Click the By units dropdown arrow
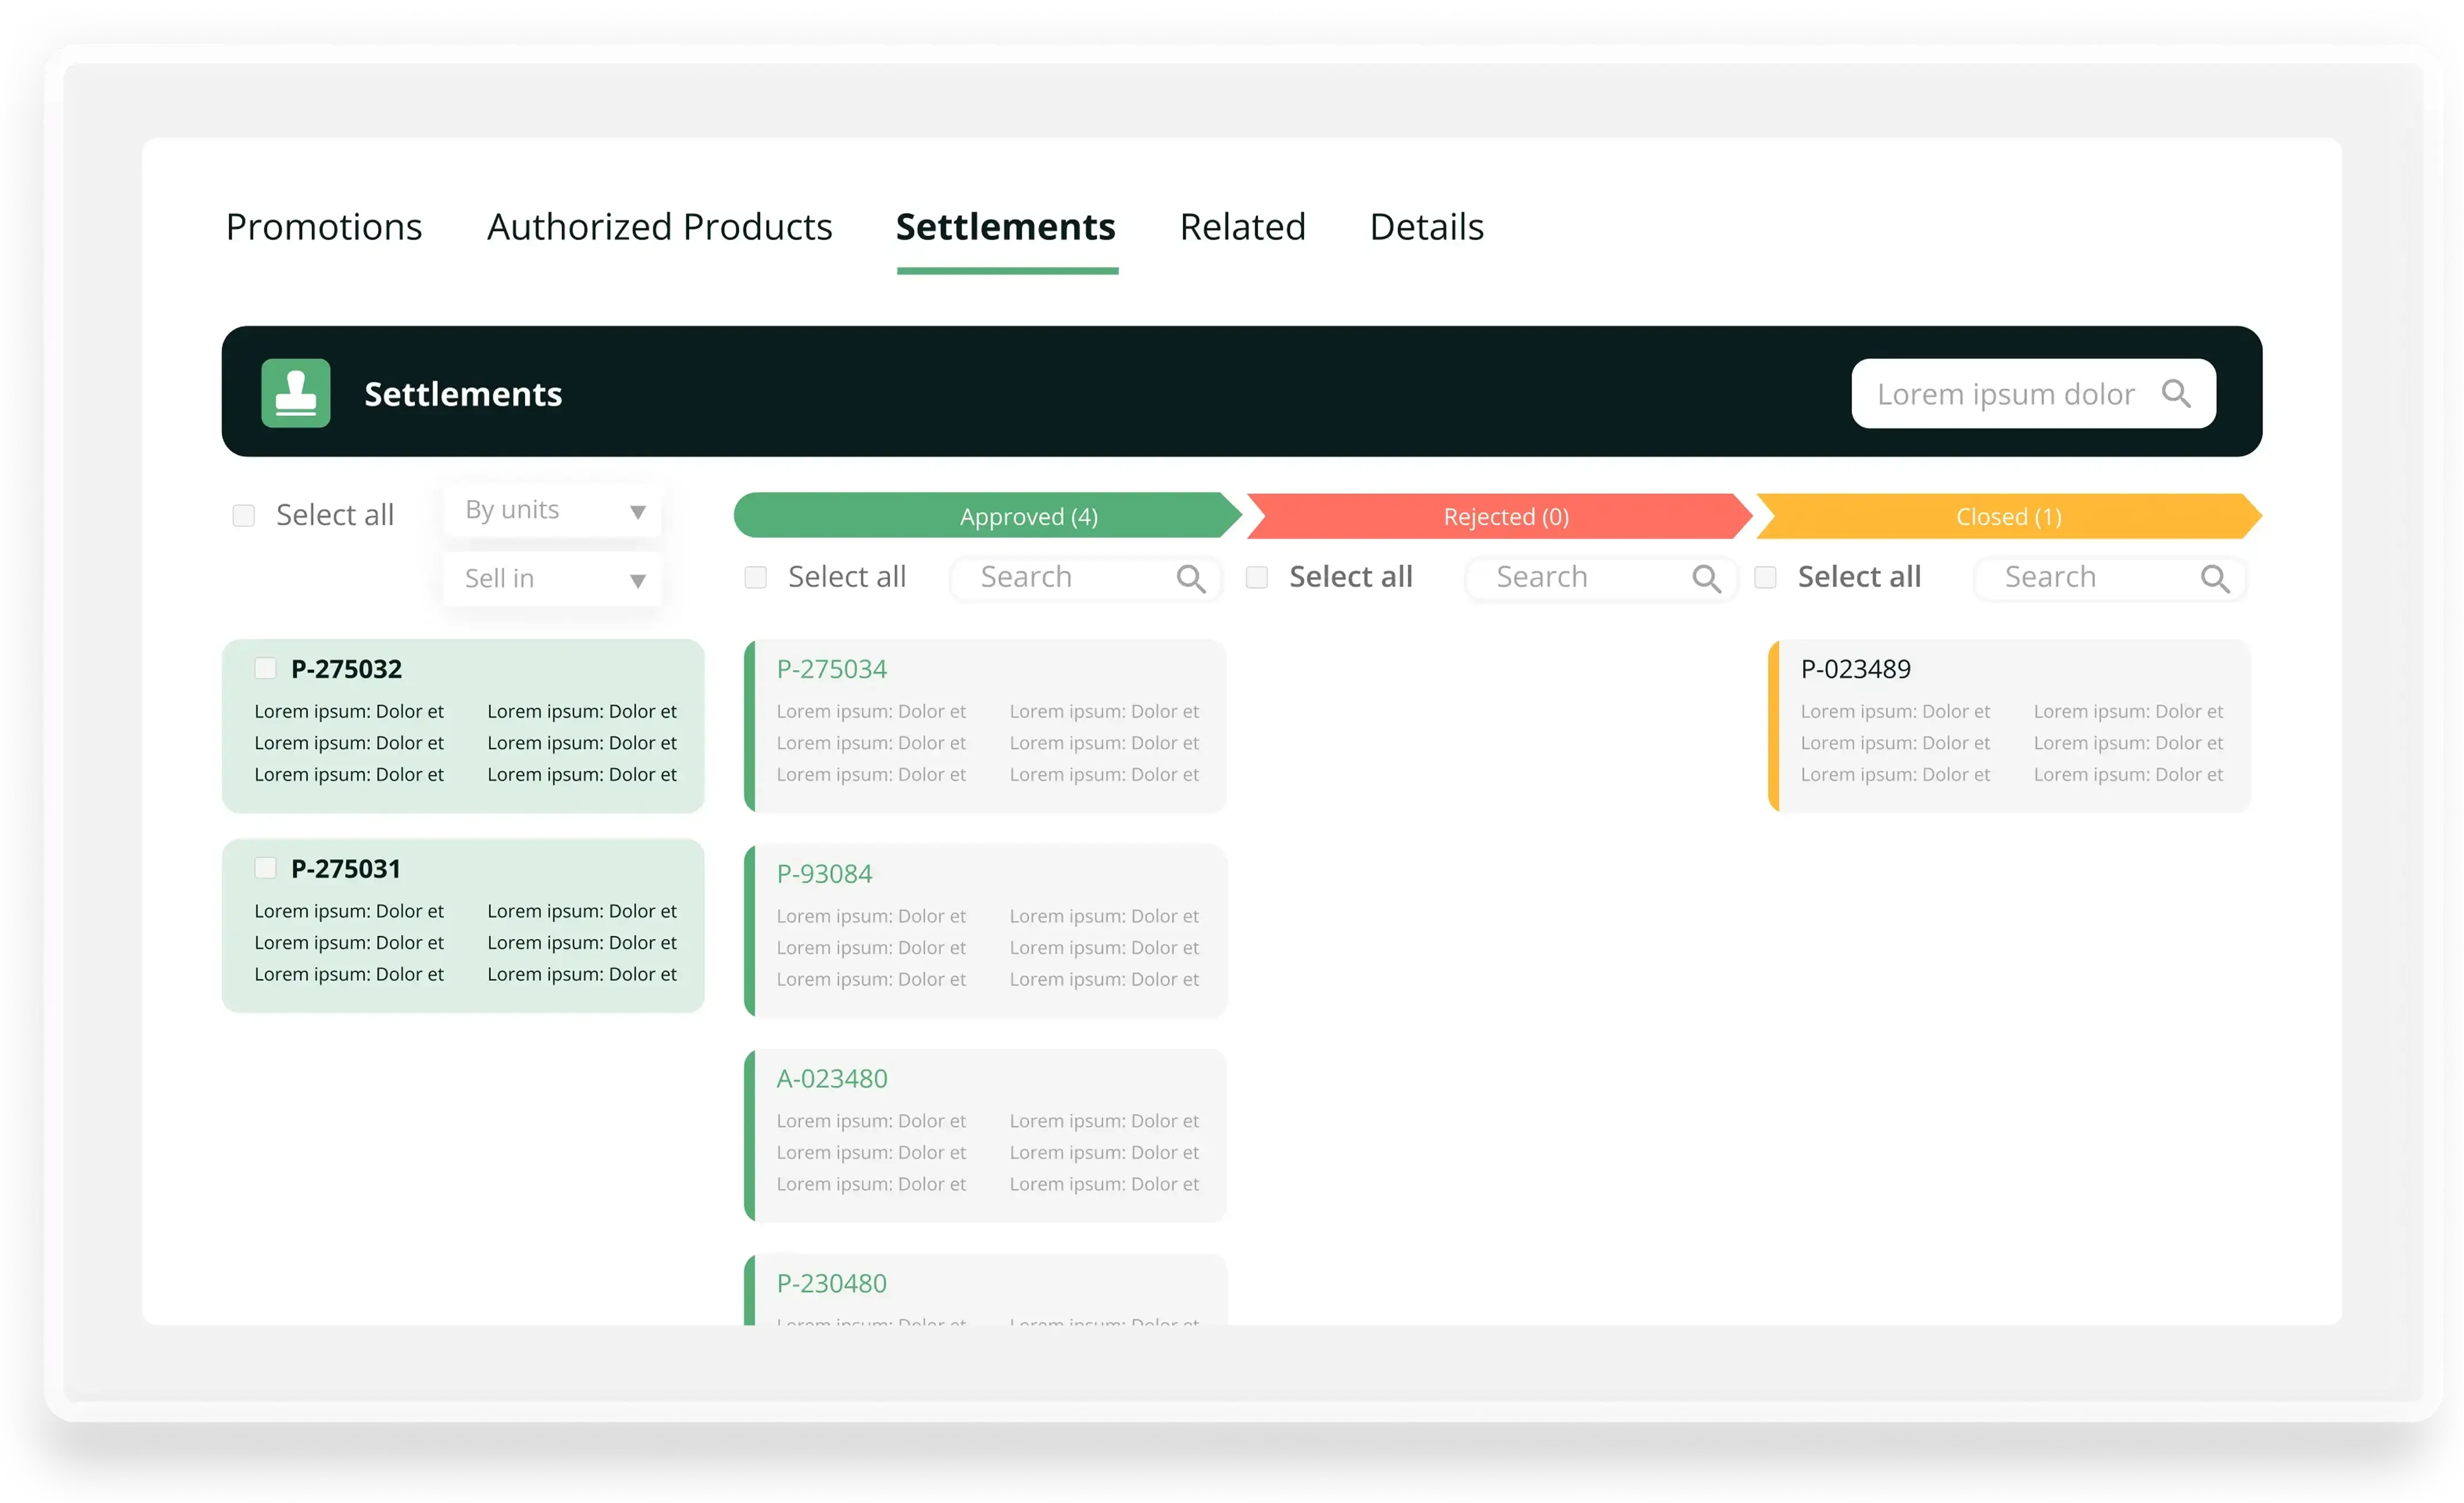 [637, 511]
